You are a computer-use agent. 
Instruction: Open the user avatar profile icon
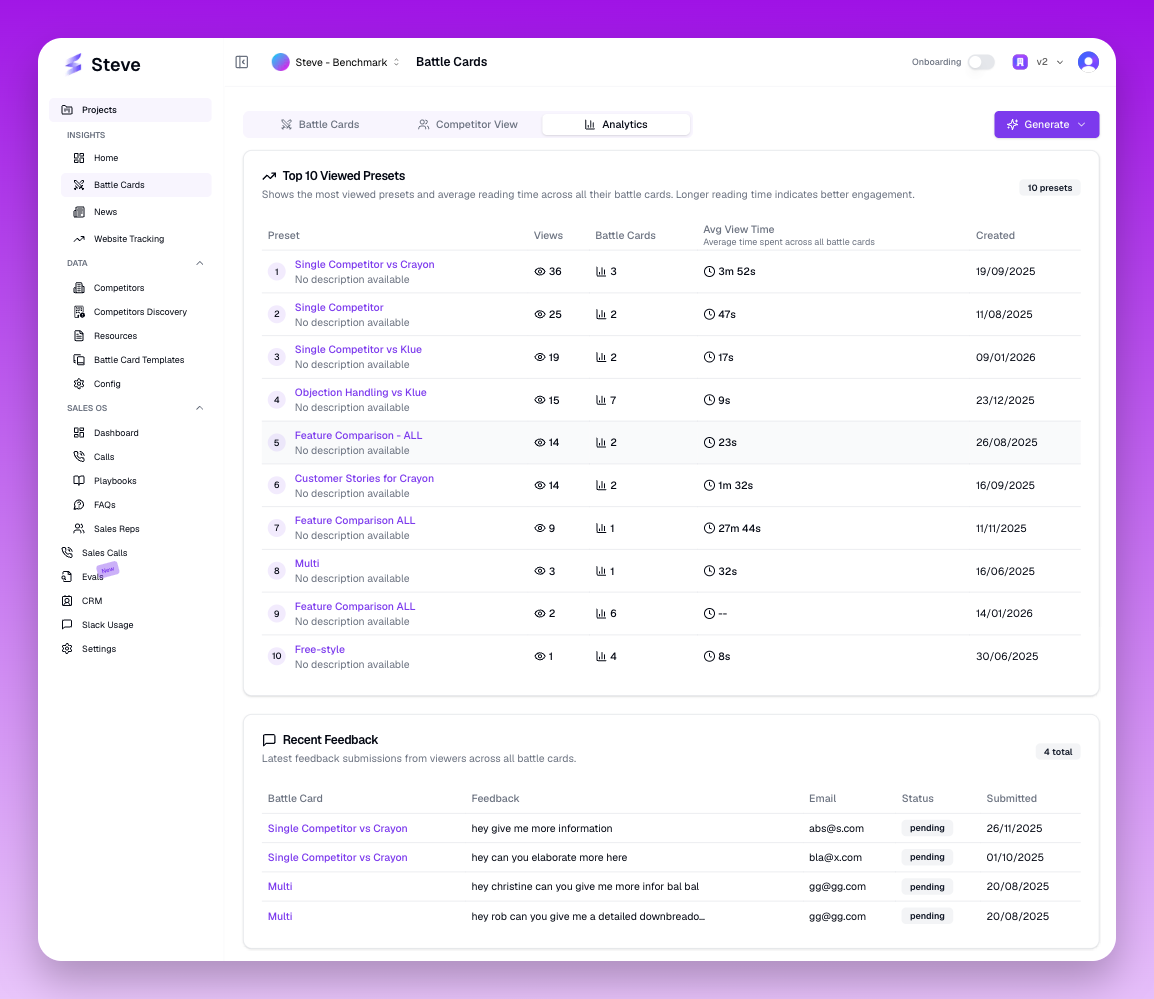click(1088, 62)
